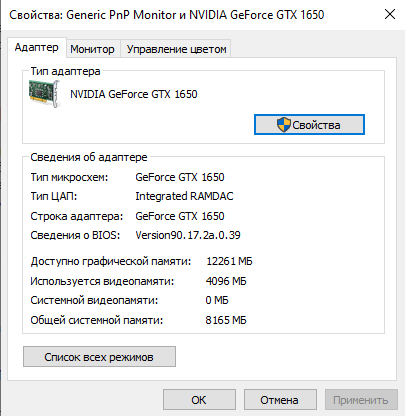Confirm with the OK button
The width and height of the screenshot is (405, 416).
[x=199, y=400]
